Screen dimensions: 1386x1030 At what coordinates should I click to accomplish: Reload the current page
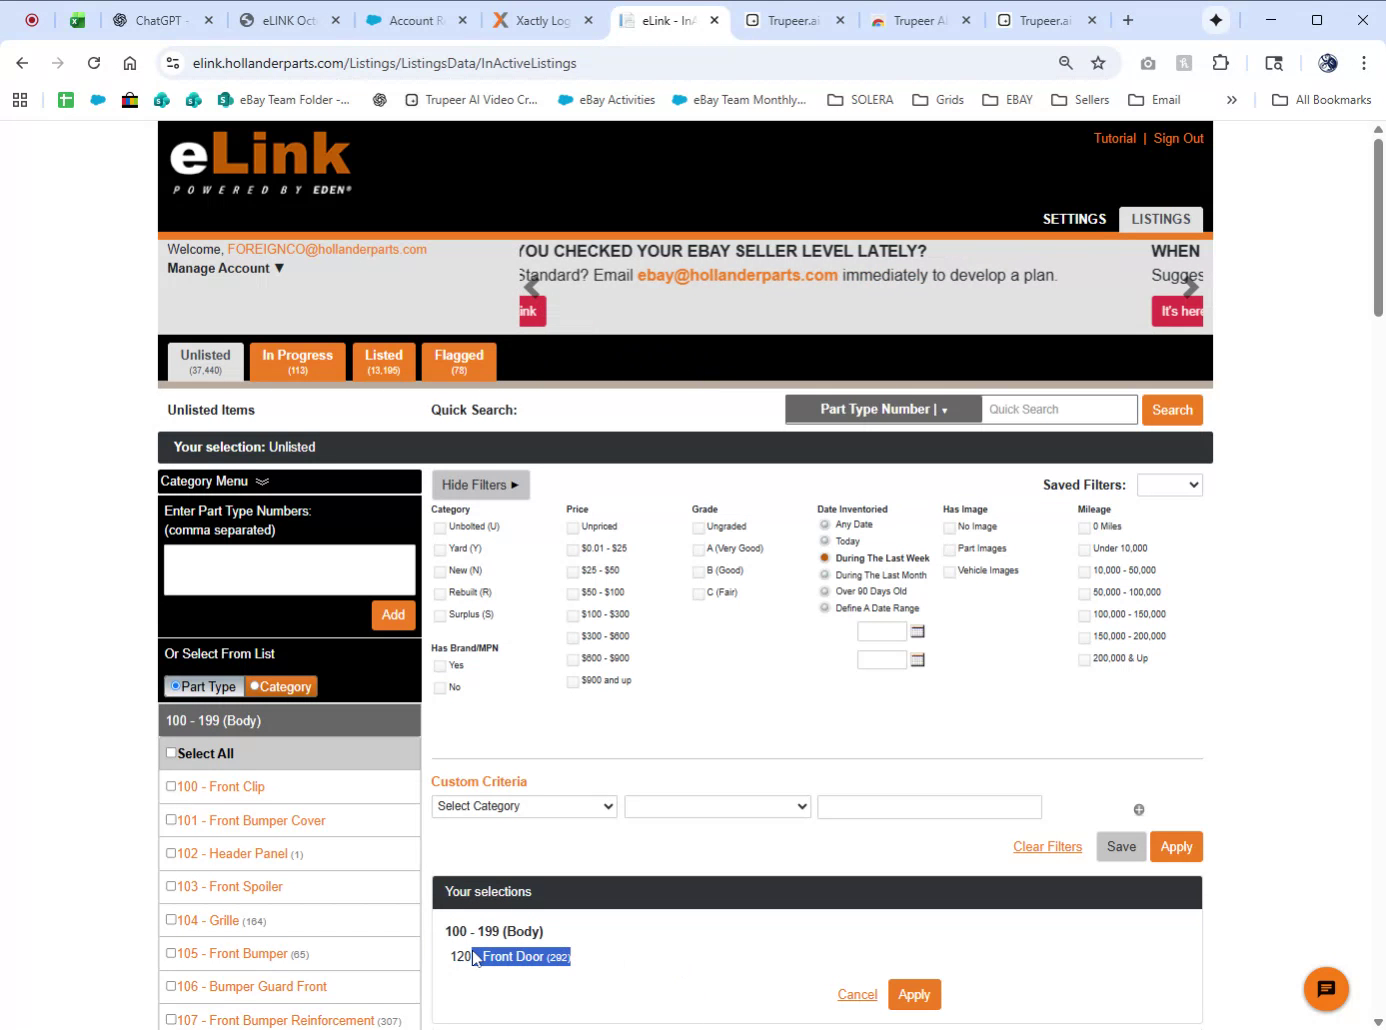pos(94,63)
